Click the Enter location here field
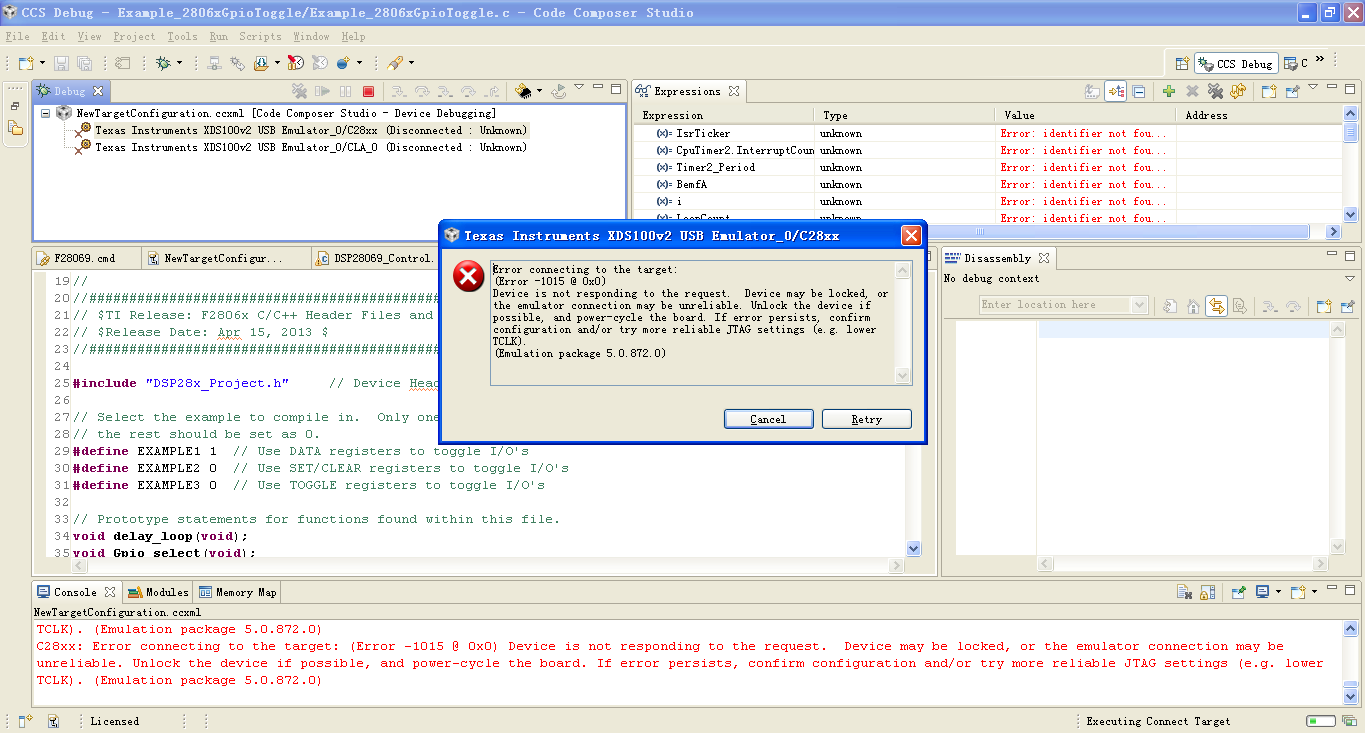Screen dimensions: 1365x733 tap(1054, 305)
